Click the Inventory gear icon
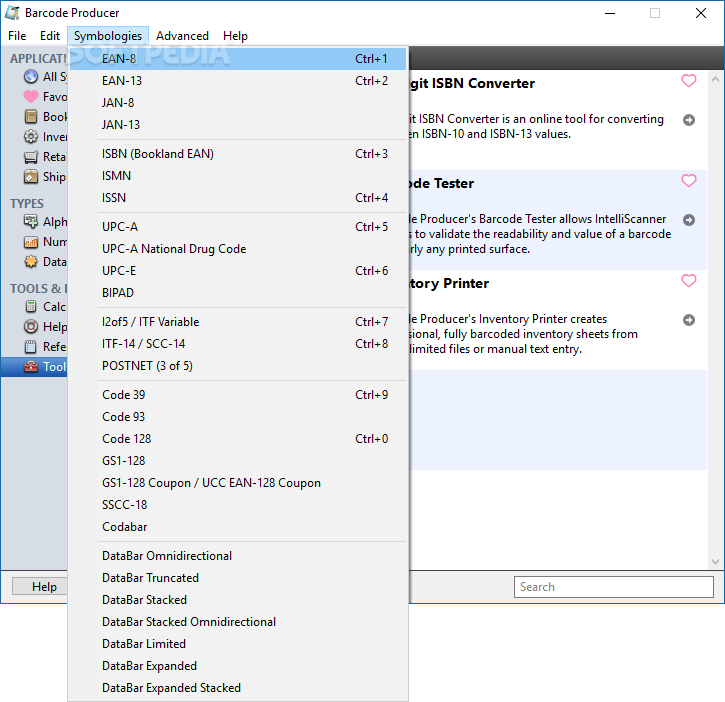The width and height of the screenshot is (725, 702). tap(31, 136)
